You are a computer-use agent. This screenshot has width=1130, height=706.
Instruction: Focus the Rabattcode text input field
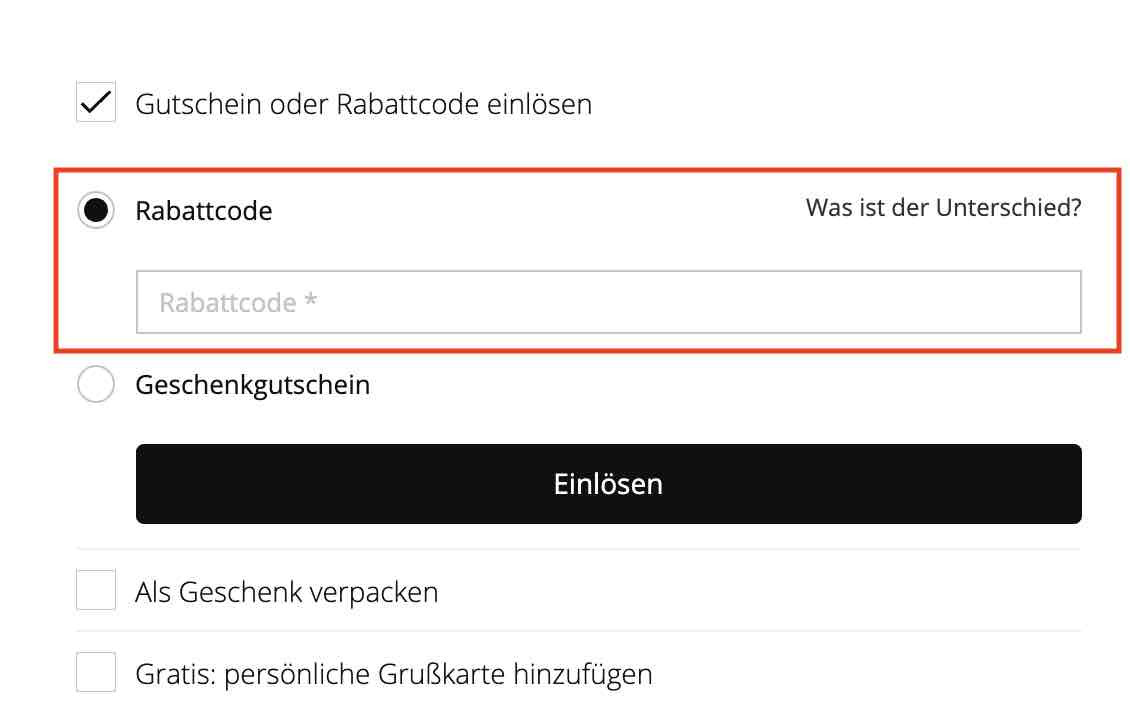point(608,302)
